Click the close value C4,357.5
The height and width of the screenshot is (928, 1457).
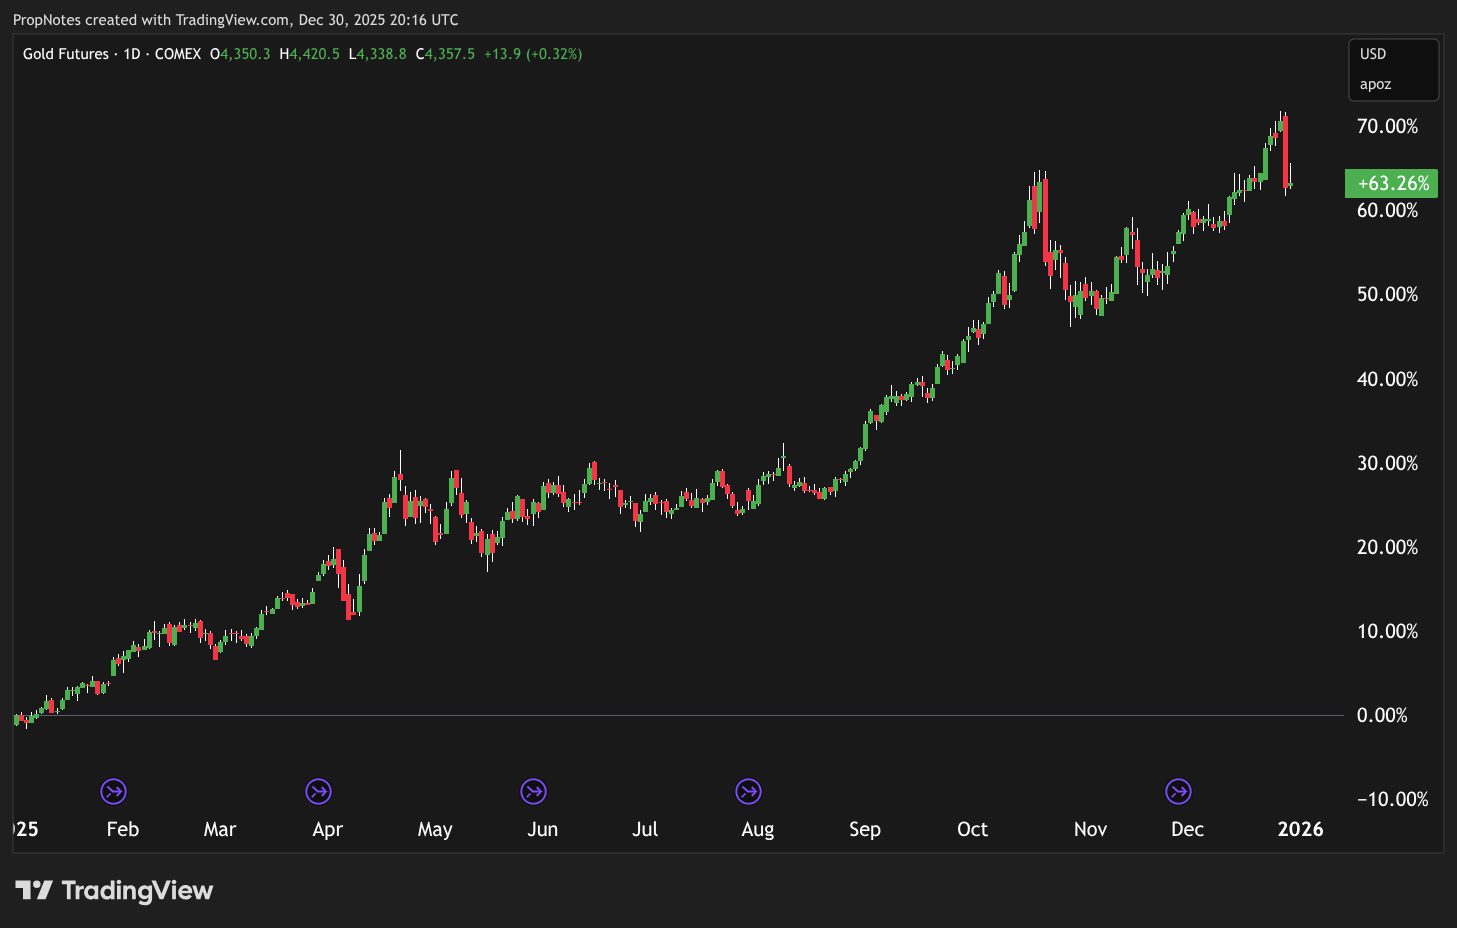tap(446, 54)
